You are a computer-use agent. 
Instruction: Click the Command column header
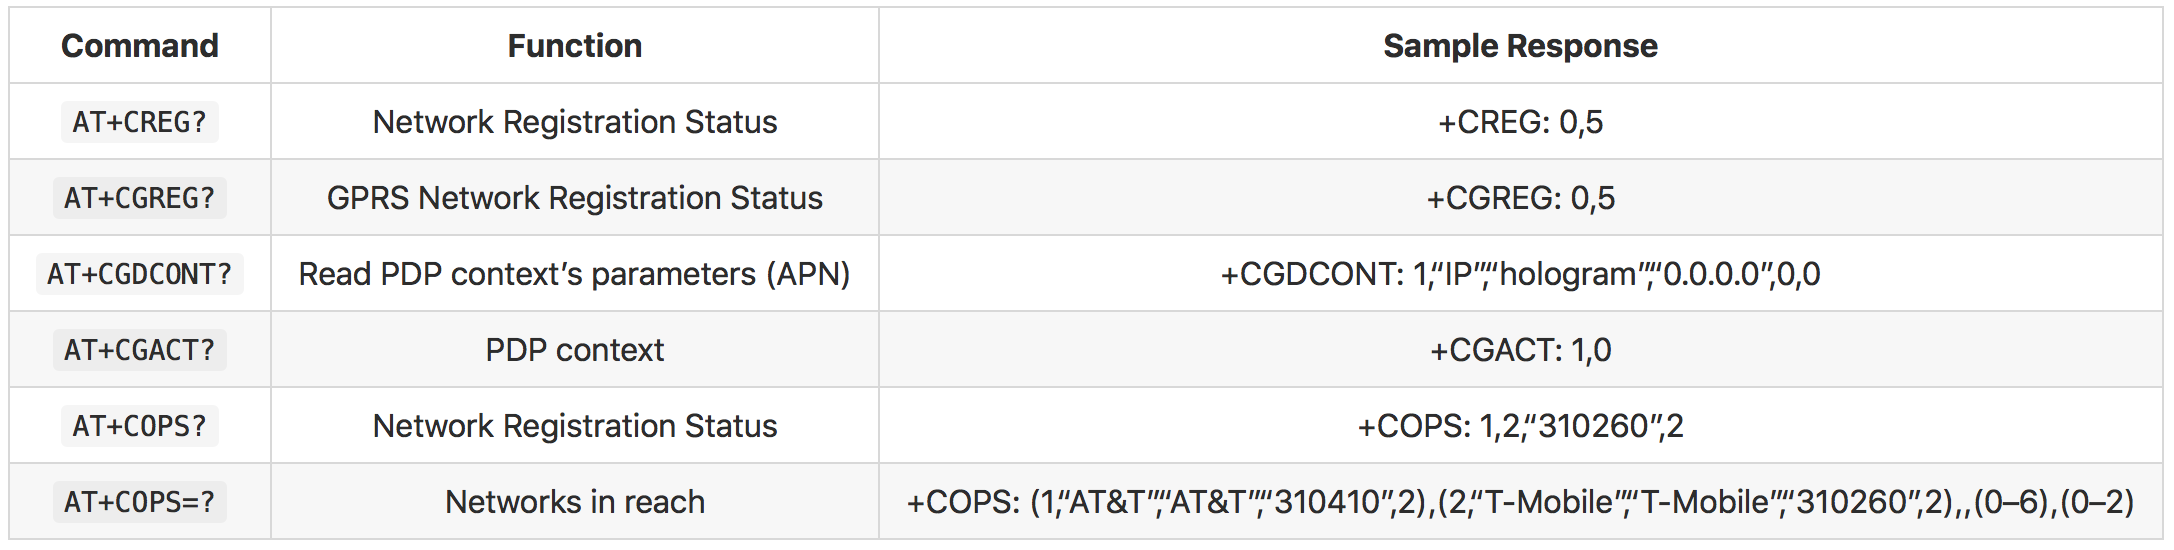tap(140, 46)
